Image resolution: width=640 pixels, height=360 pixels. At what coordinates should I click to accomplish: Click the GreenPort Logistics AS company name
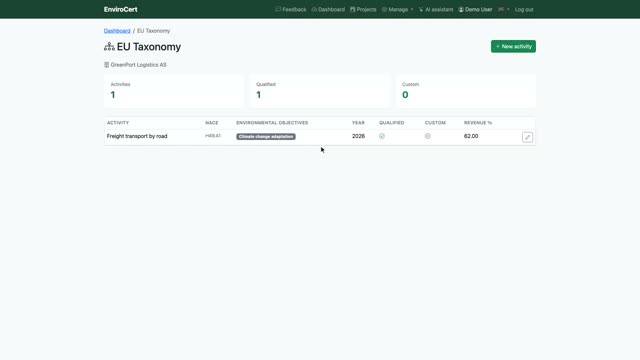tap(138, 65)
